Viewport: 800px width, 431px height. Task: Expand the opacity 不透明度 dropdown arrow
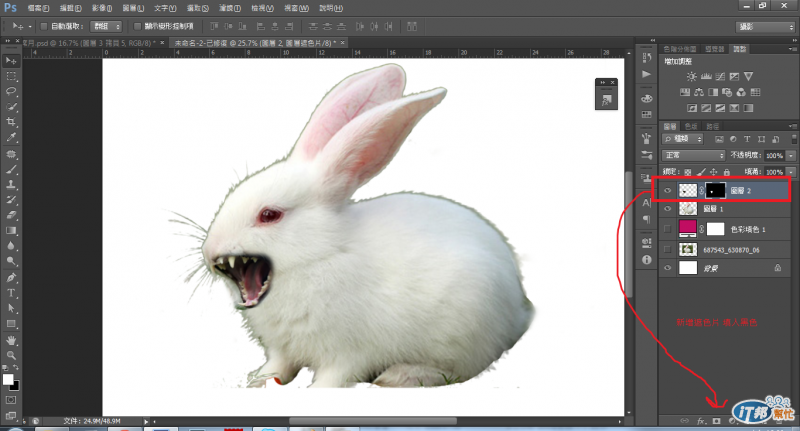[791, 156]
